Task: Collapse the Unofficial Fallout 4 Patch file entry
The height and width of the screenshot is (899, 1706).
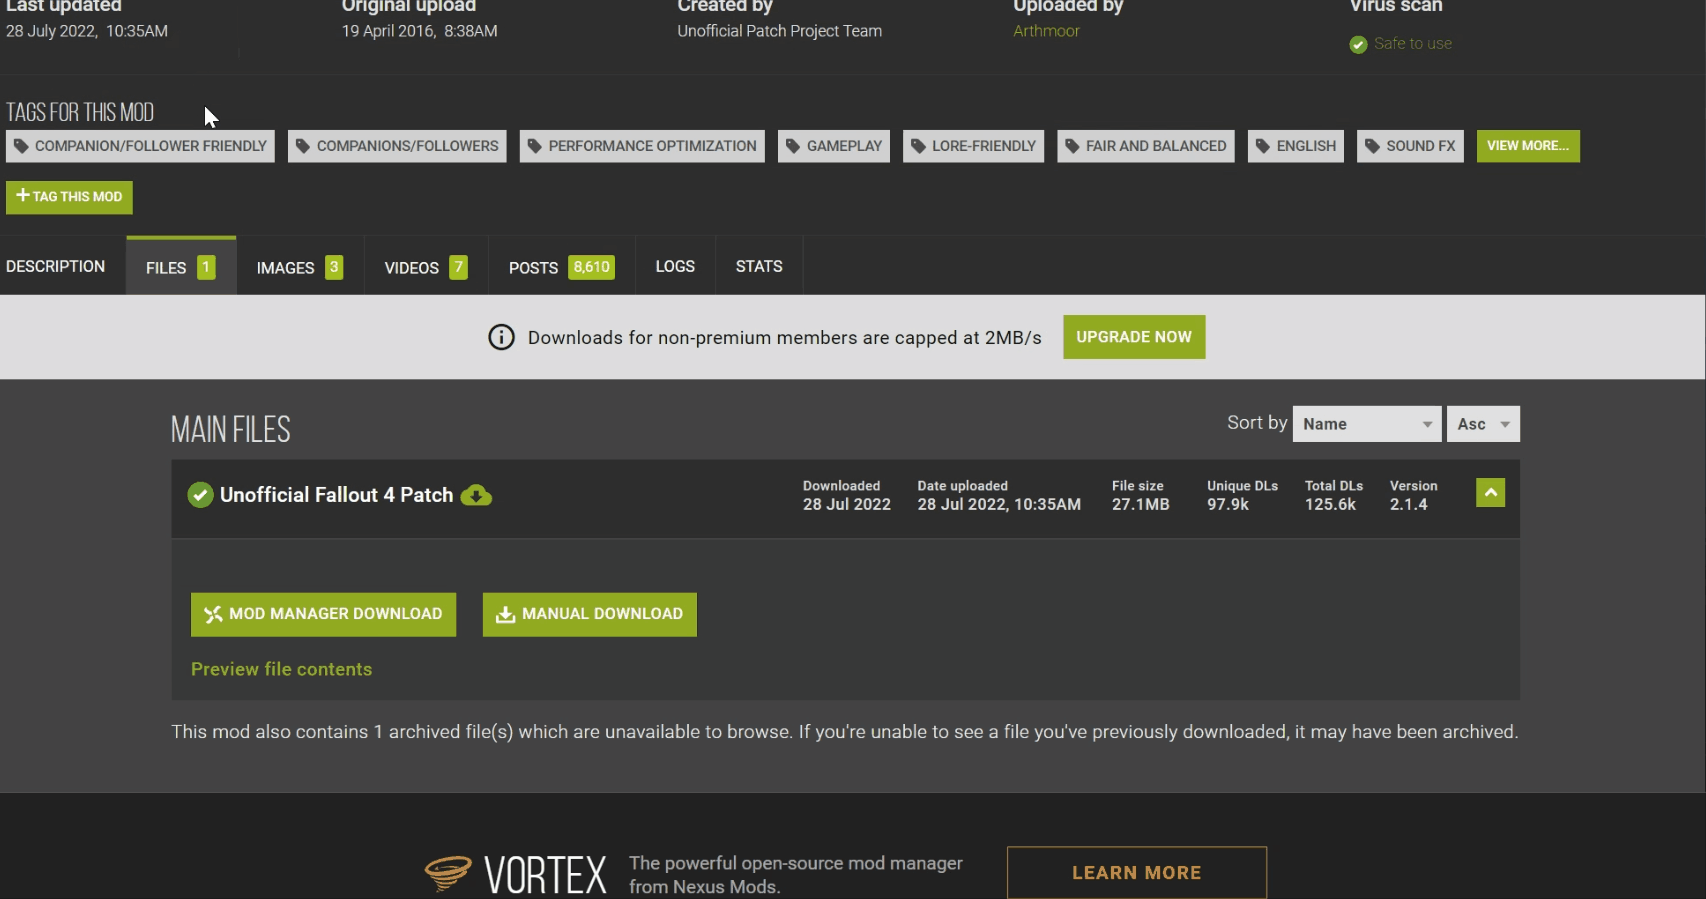Action: click(x=1490, y=492)
